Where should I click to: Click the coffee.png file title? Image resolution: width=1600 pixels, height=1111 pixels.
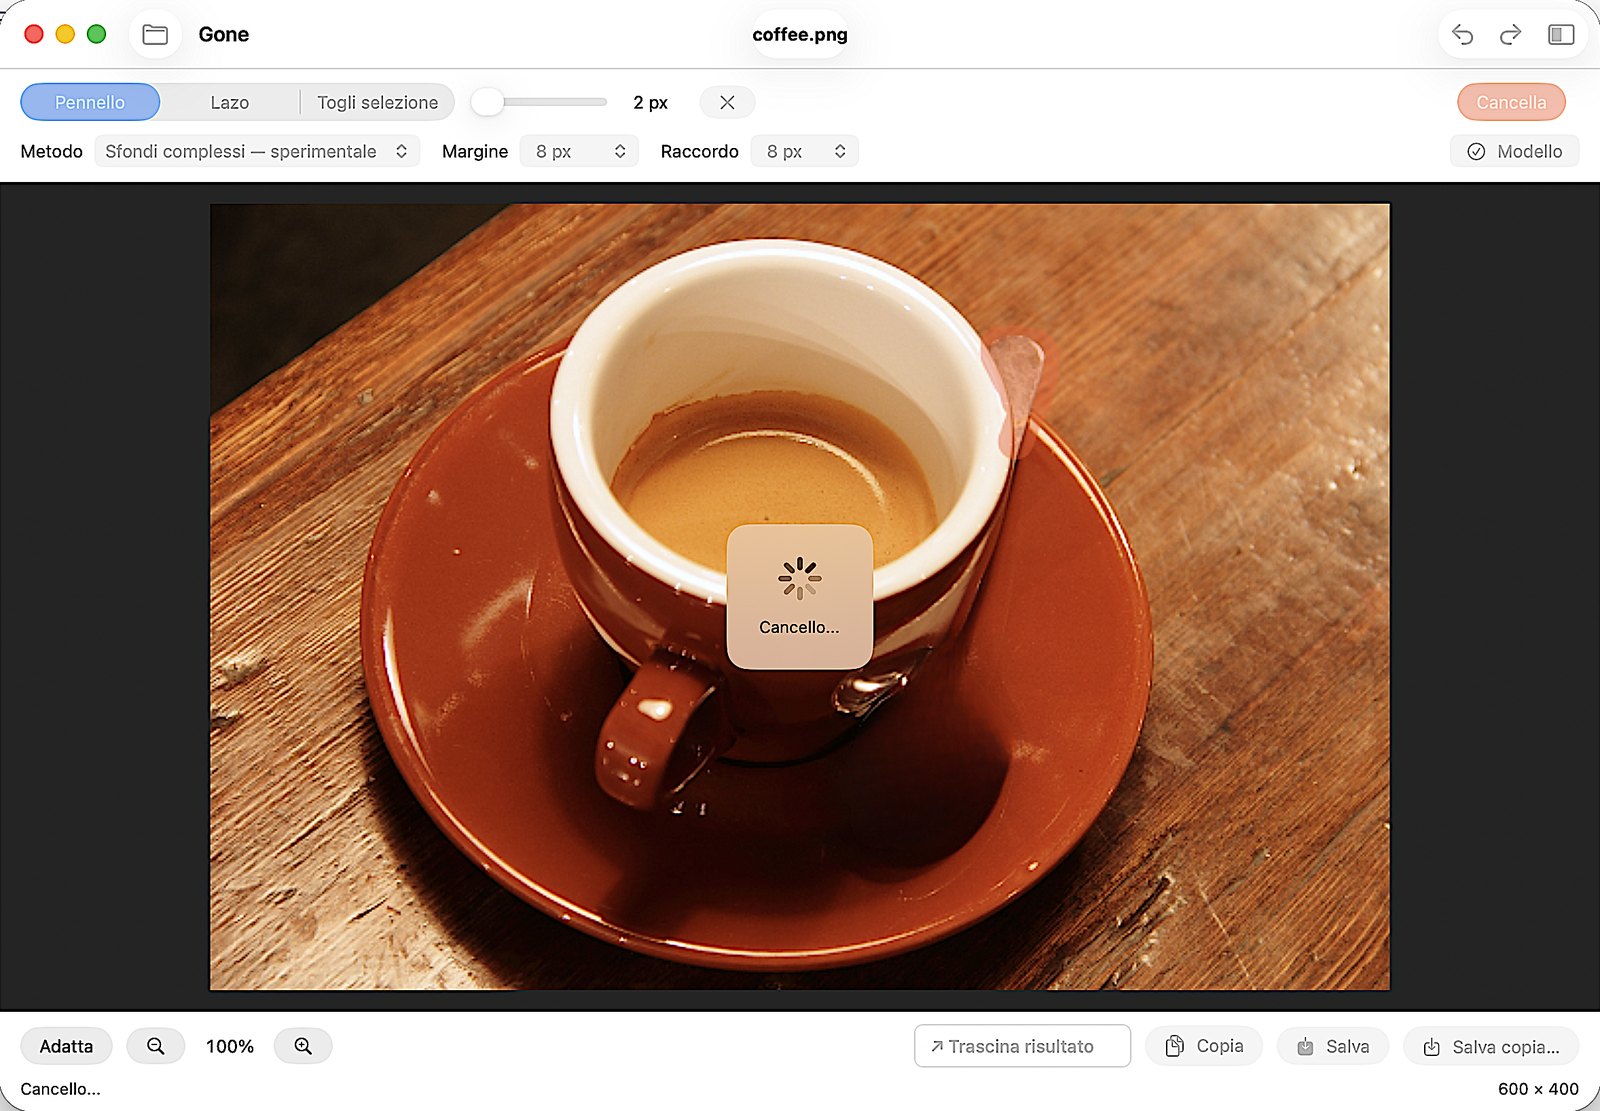(x=800, y=35)
